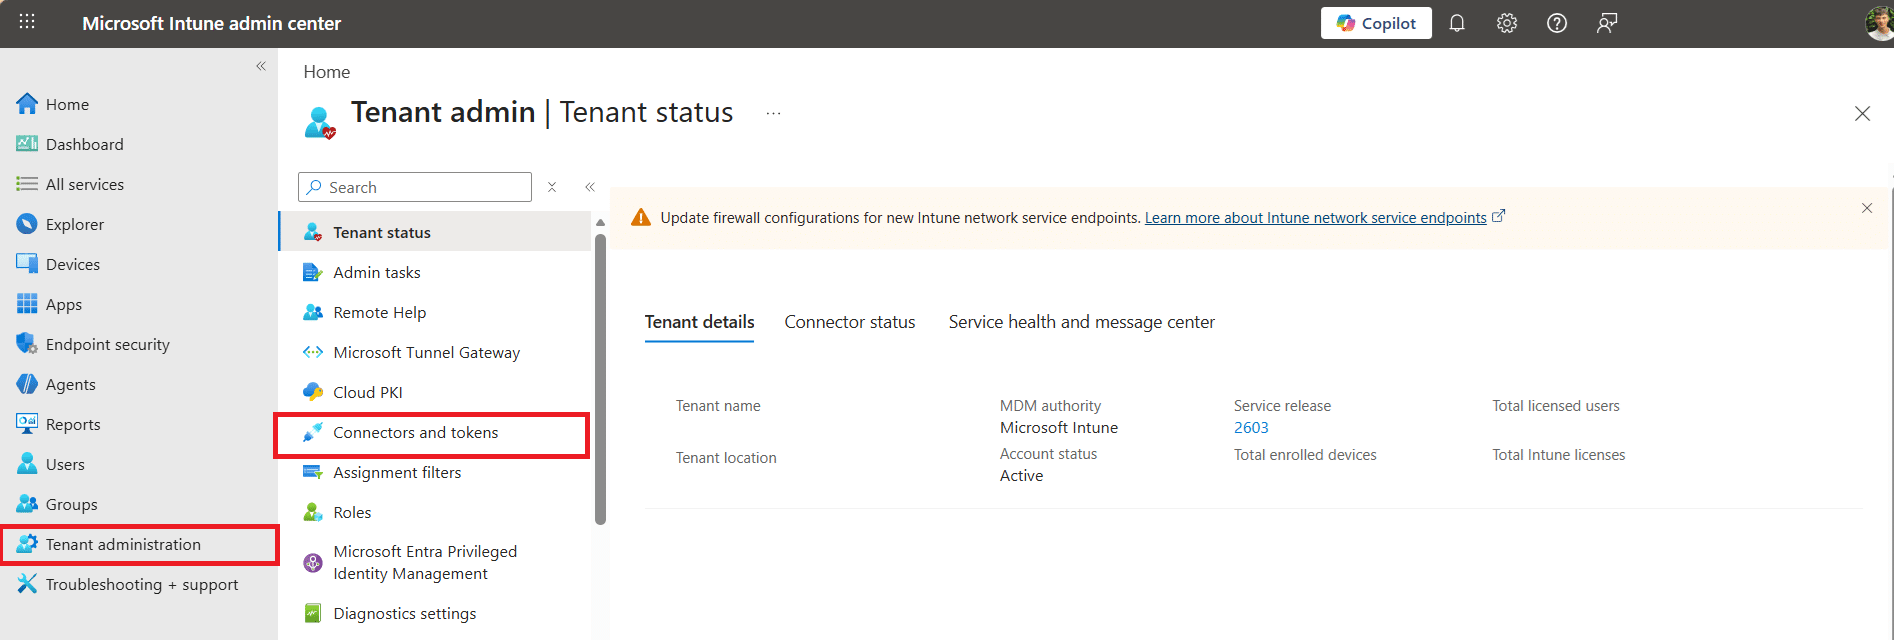
Task: Collapse the Tenant admin submenu pane
Action: coord(590,187)
